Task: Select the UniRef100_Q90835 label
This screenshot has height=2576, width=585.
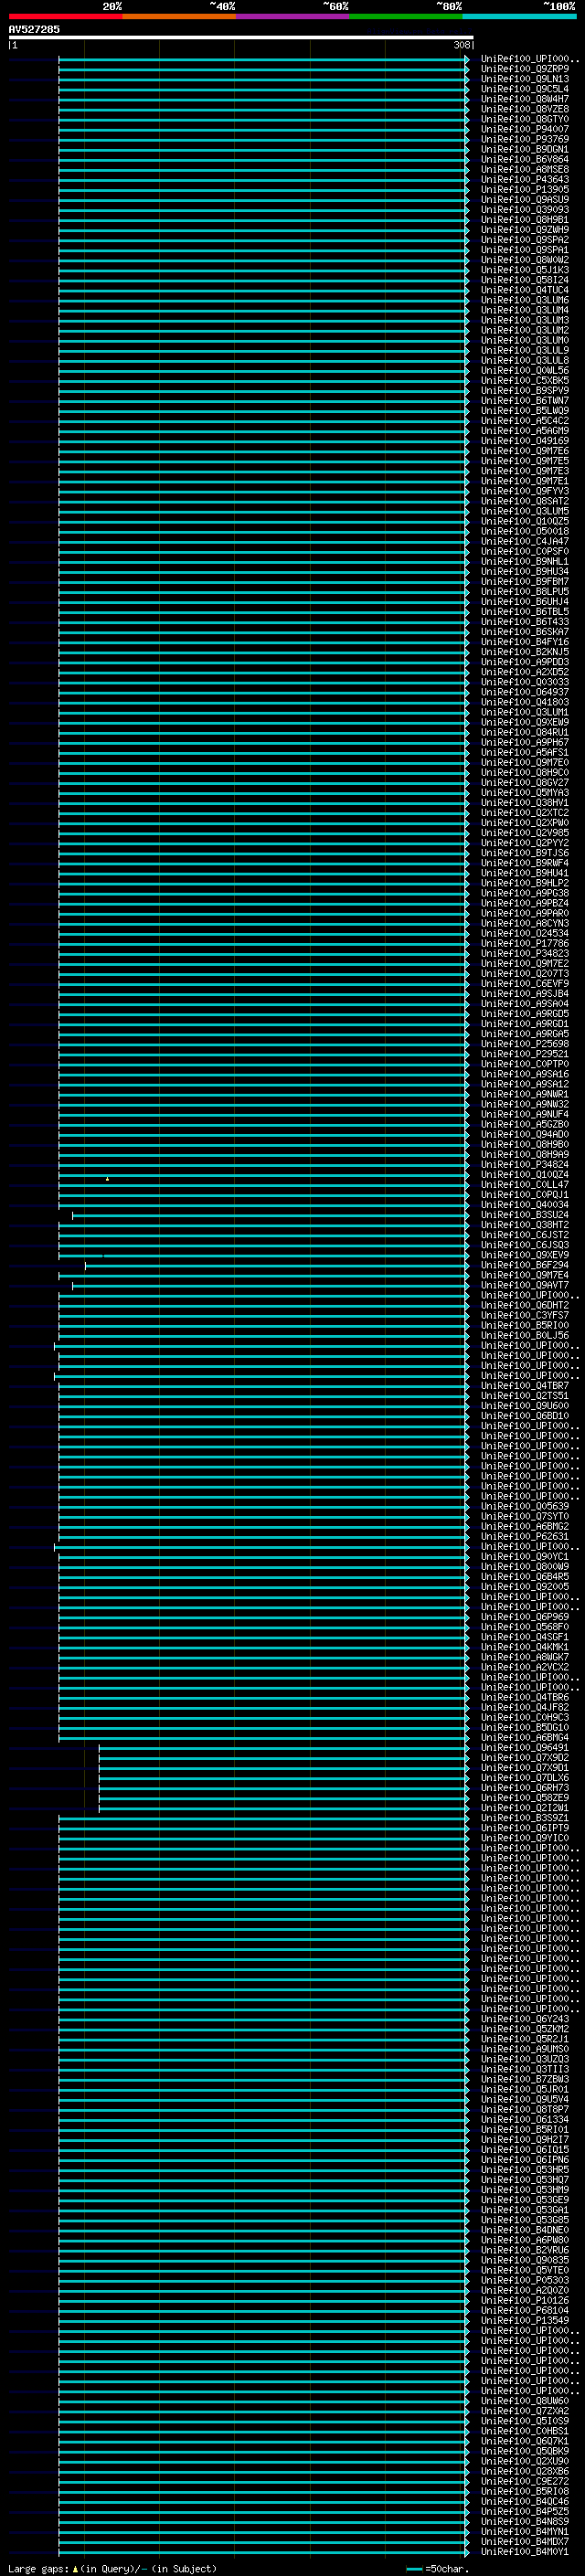Action: pyautogui.click(x=525, y=2260)
